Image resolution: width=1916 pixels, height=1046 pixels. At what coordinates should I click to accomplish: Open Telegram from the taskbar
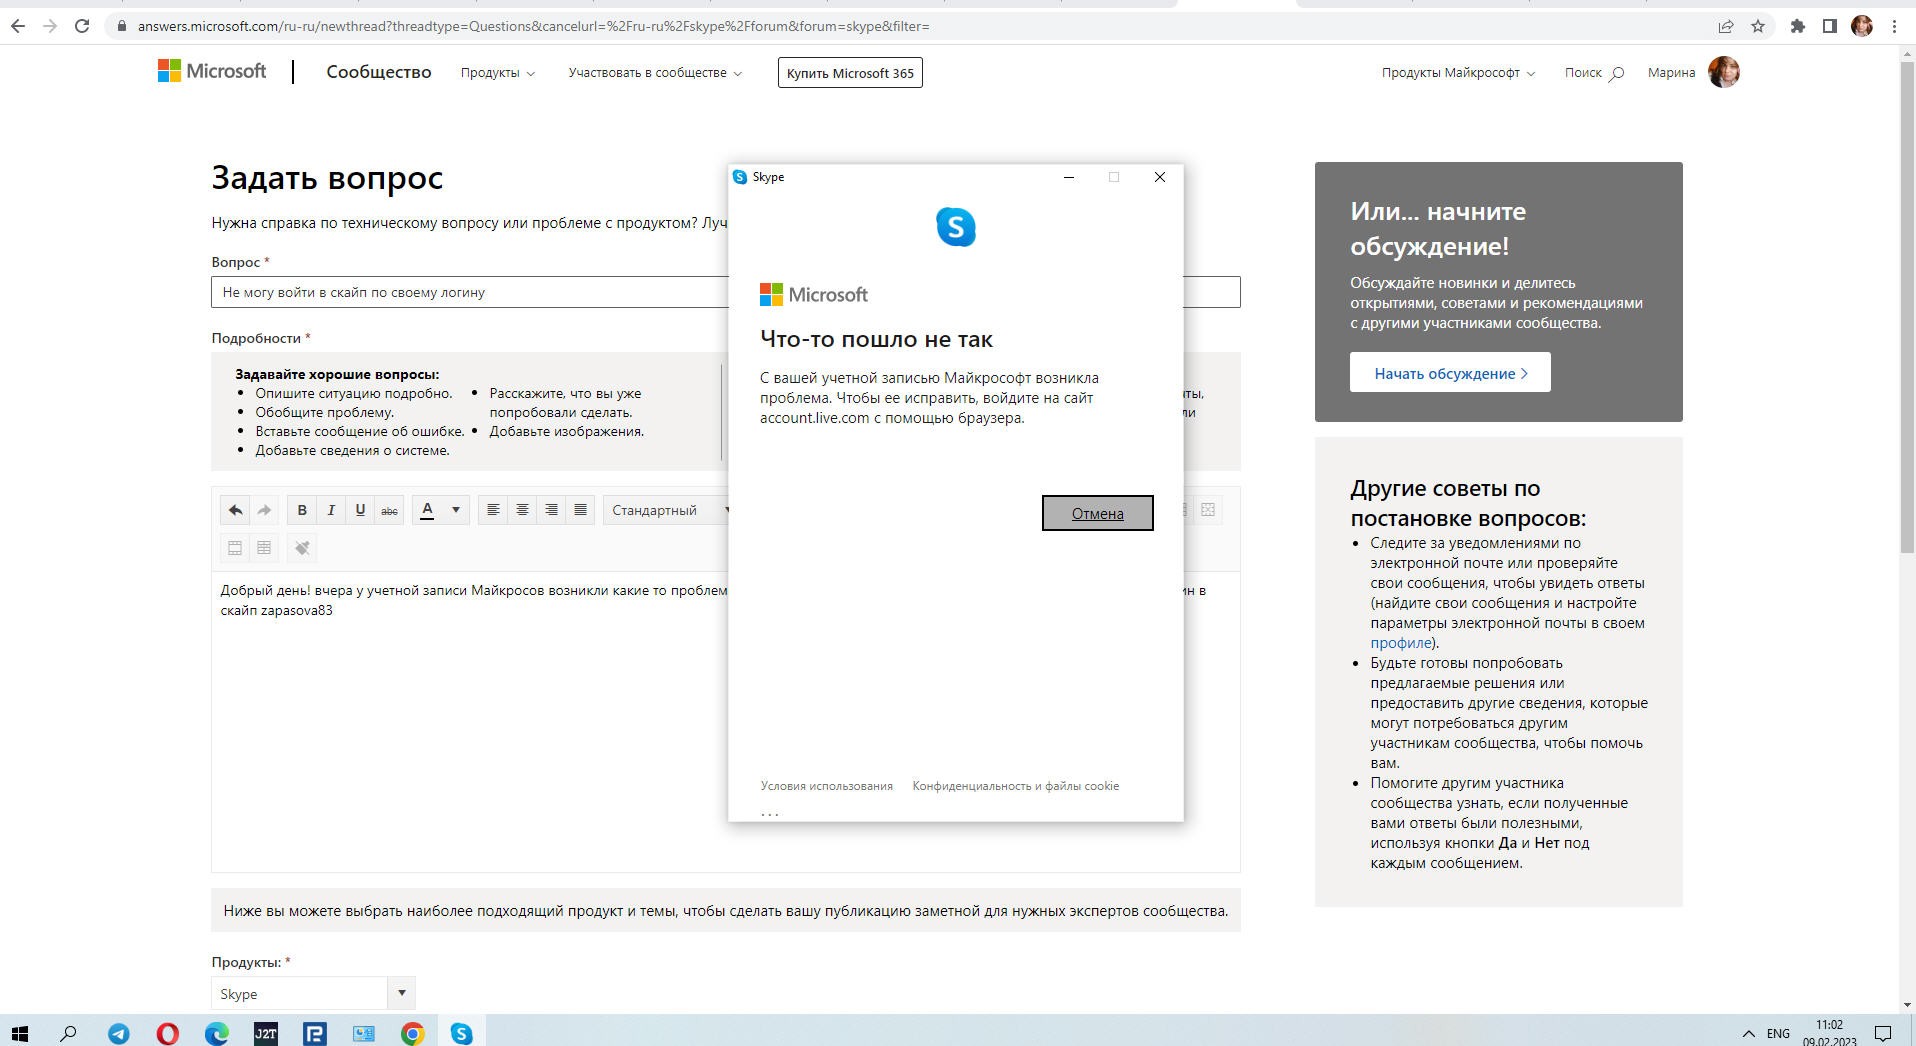[x=118, y=1033]
